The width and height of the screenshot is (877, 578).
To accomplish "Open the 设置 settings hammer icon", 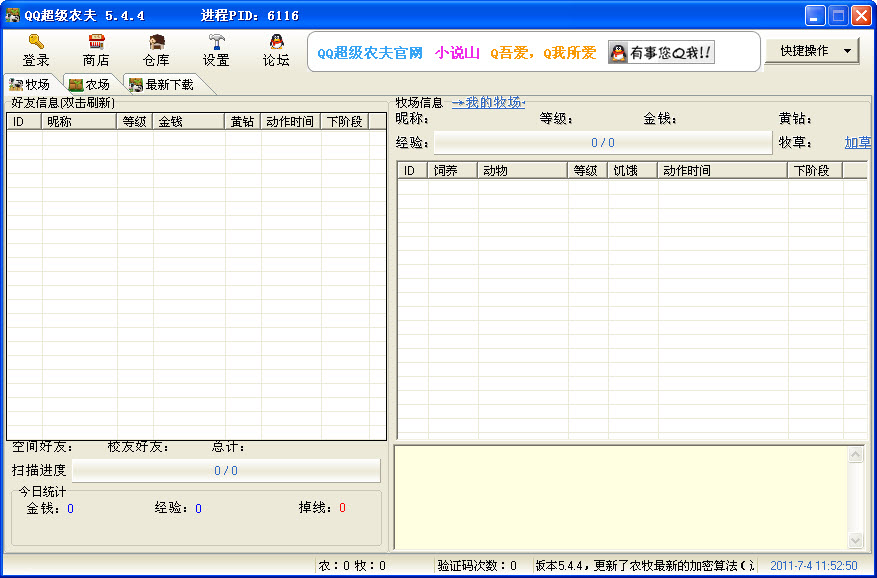I will 216,42.
